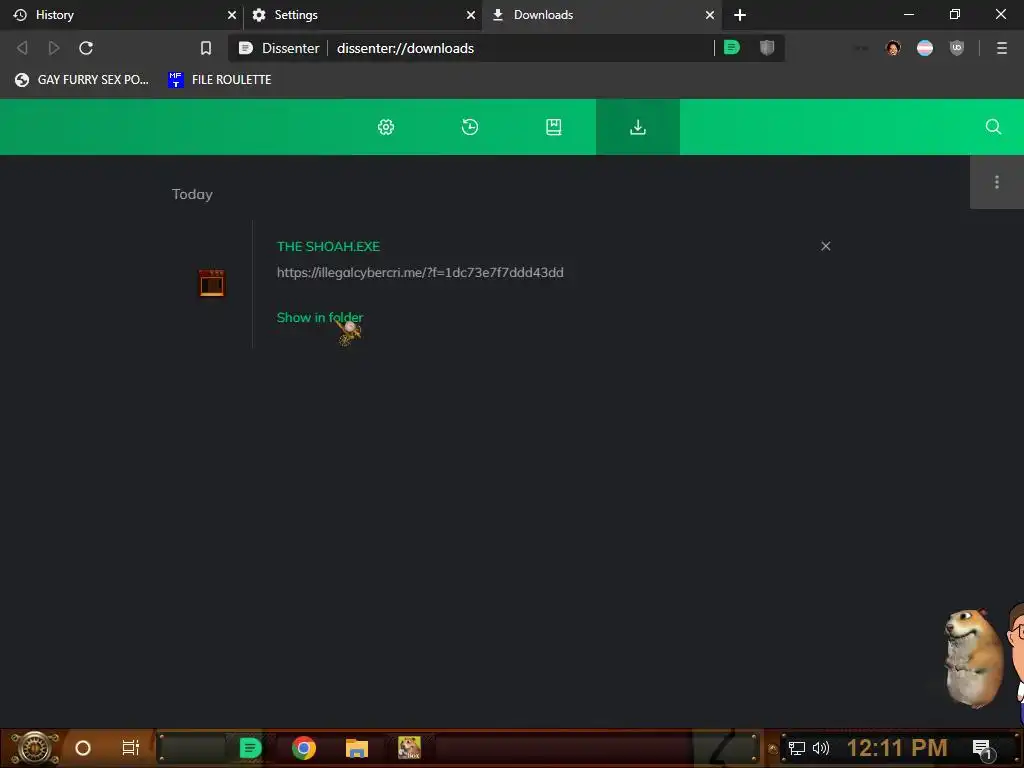
Task: Switch to the History tab
Action: click(x=121, y=14)
